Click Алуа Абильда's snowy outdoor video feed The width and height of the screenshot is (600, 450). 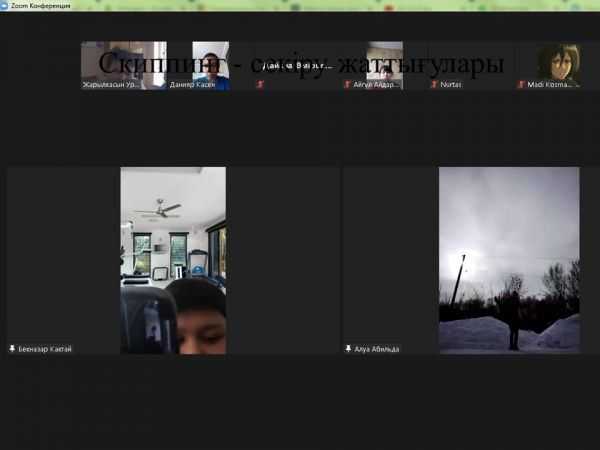[509, 260]
